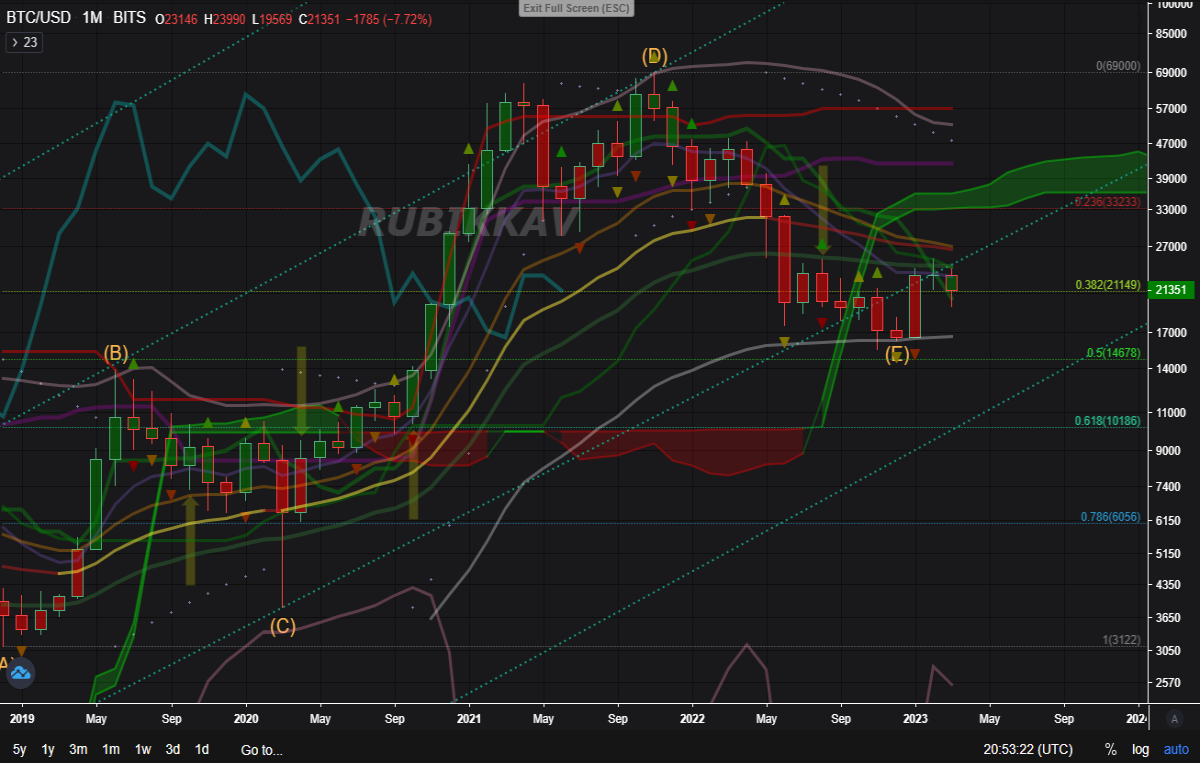Click the TradingView cloud logo icon
Screen dimensions: 1200x763
(21, 674)
